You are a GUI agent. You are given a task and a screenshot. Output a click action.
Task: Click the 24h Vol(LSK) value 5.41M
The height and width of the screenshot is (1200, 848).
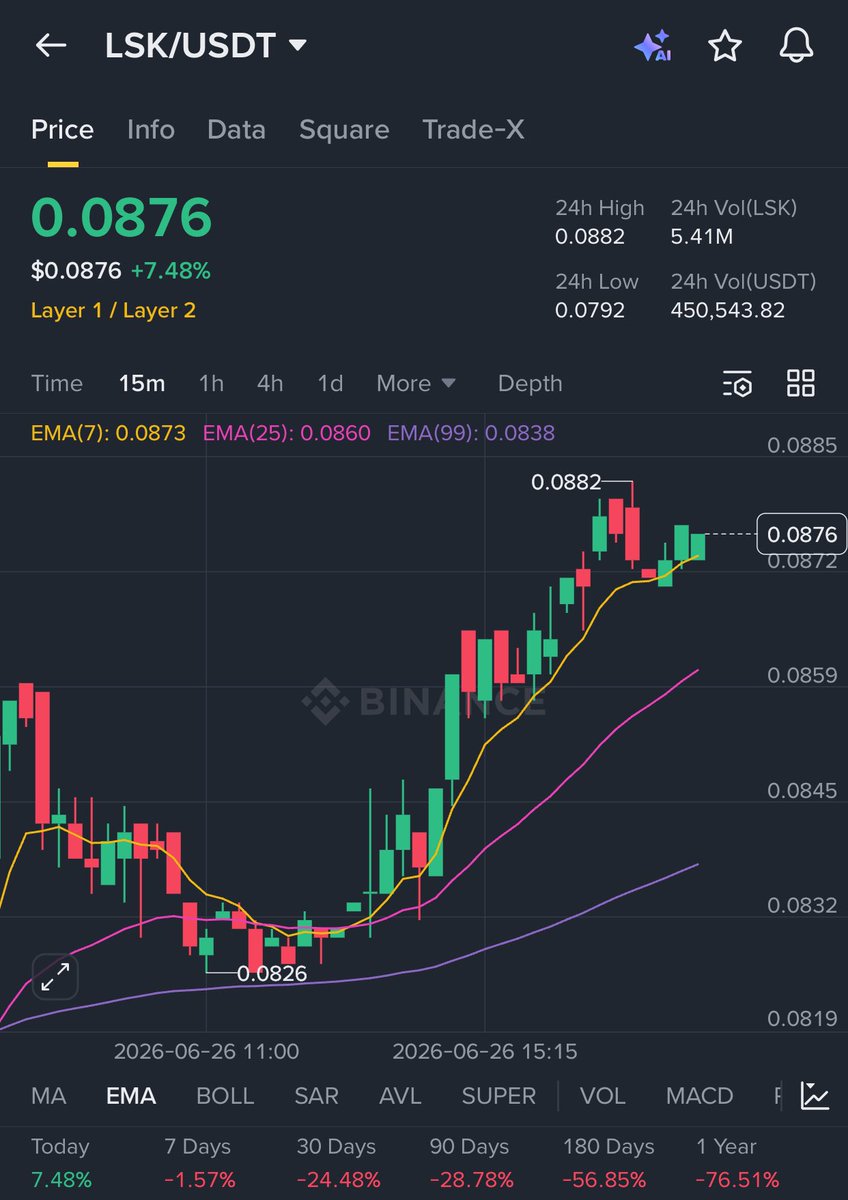coord(701,237)
